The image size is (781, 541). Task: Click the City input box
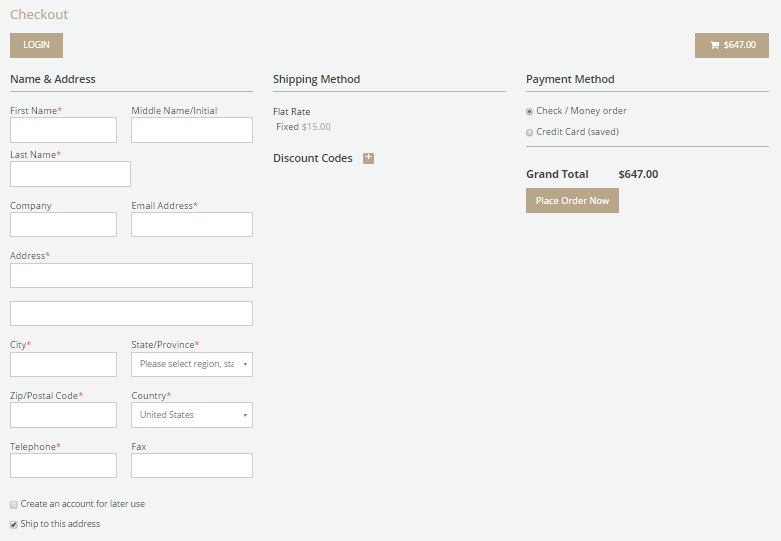tap(63, 364)
